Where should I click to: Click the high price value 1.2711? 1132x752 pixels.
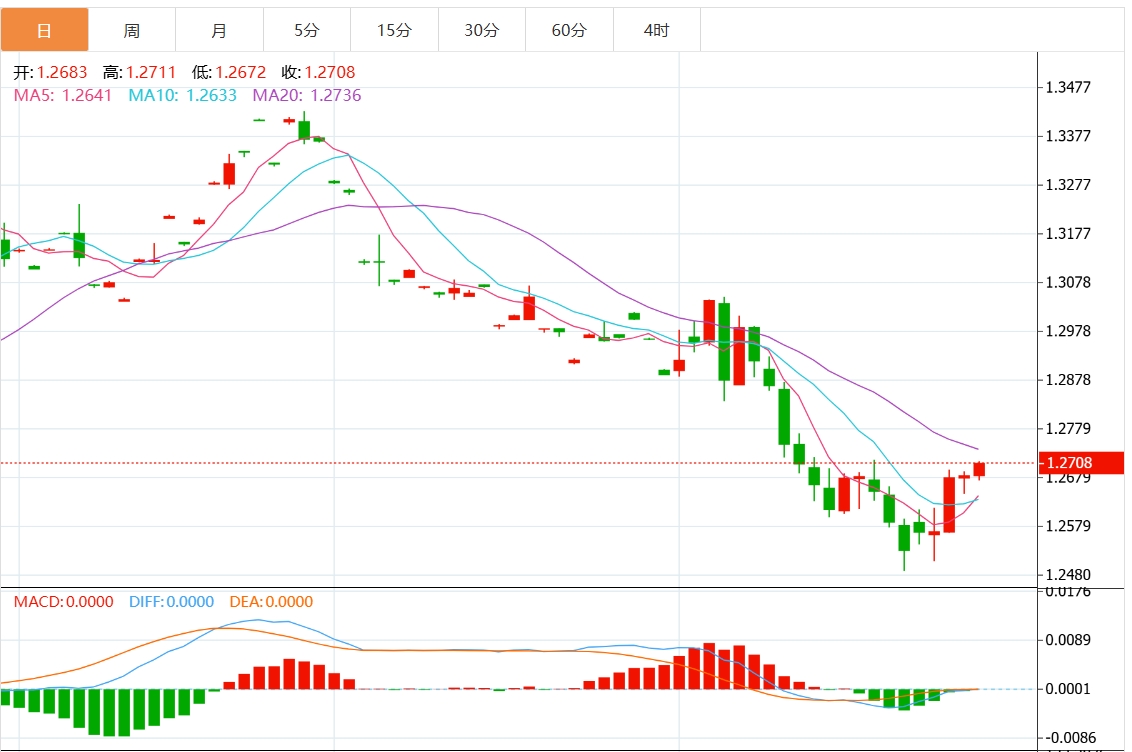point(151,72)
